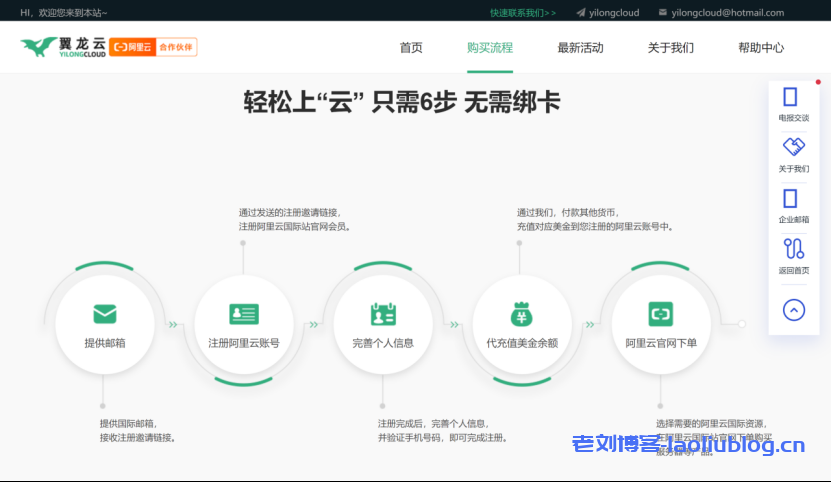Open 关于我们 in top navigation
831x482 pixels.
click(670, 48)
